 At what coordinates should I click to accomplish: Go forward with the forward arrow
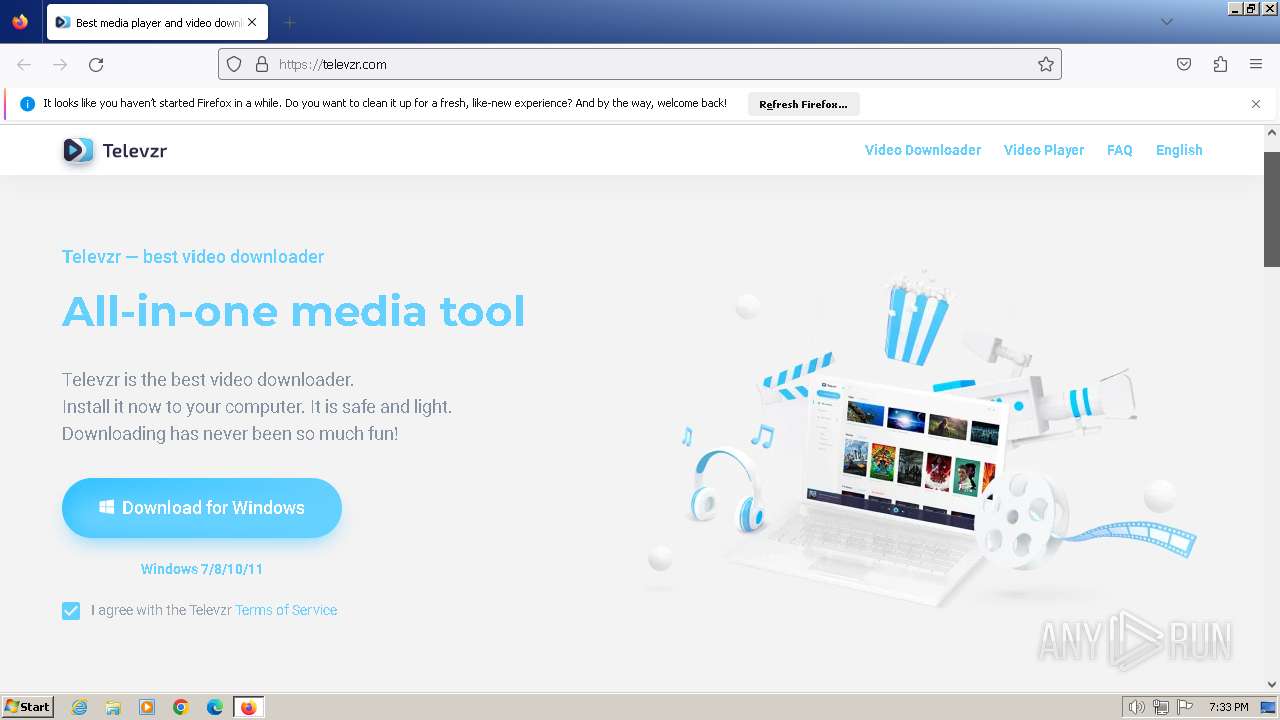[60, 64]
